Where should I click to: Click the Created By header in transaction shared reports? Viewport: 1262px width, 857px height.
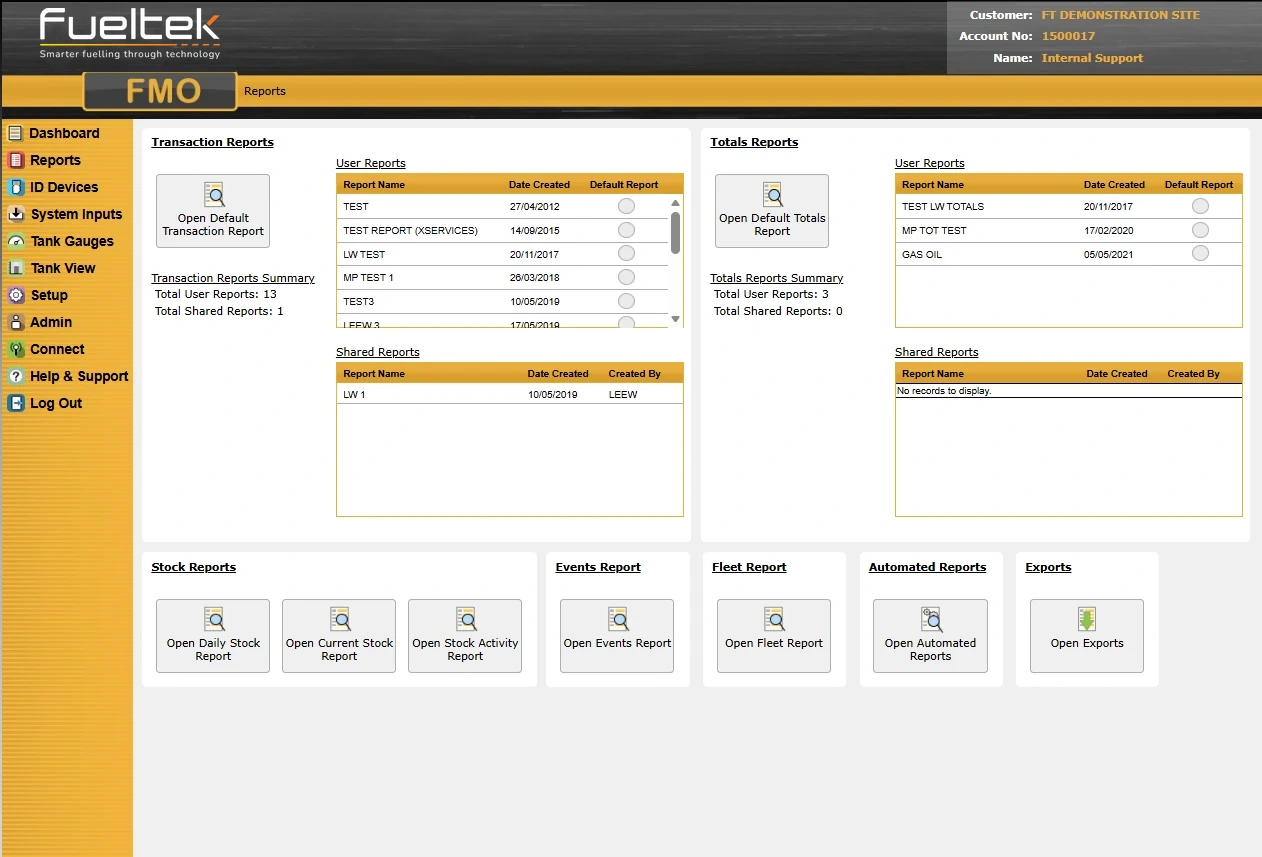(635, 374)
